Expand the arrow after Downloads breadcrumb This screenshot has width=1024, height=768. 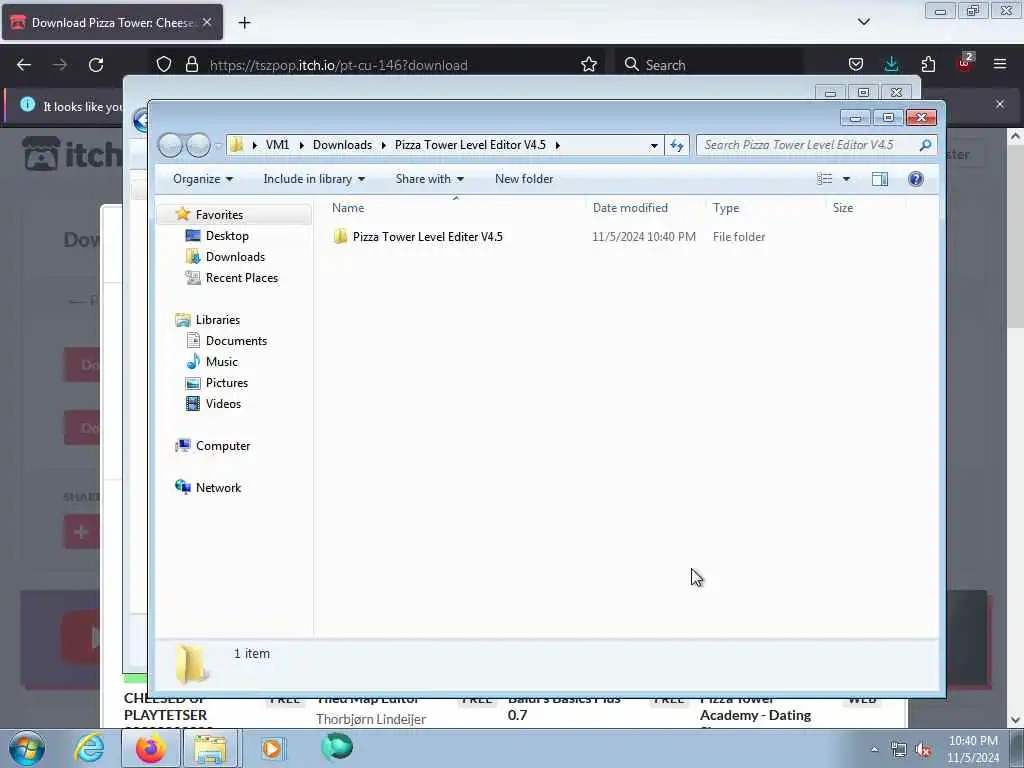pyautogui.click(x=383, y=145)
